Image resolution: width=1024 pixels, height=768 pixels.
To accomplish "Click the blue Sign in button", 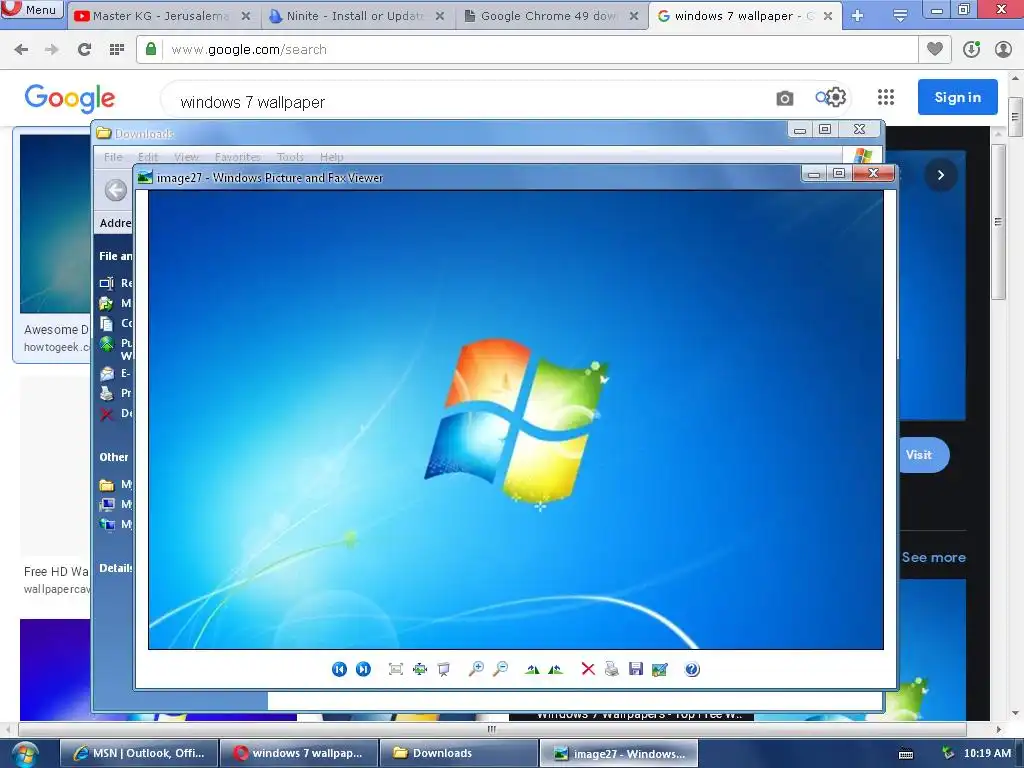I will 957,97.
